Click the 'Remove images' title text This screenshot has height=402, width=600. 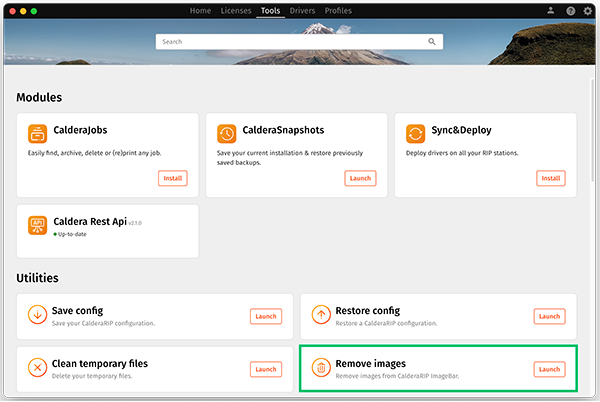371,363
